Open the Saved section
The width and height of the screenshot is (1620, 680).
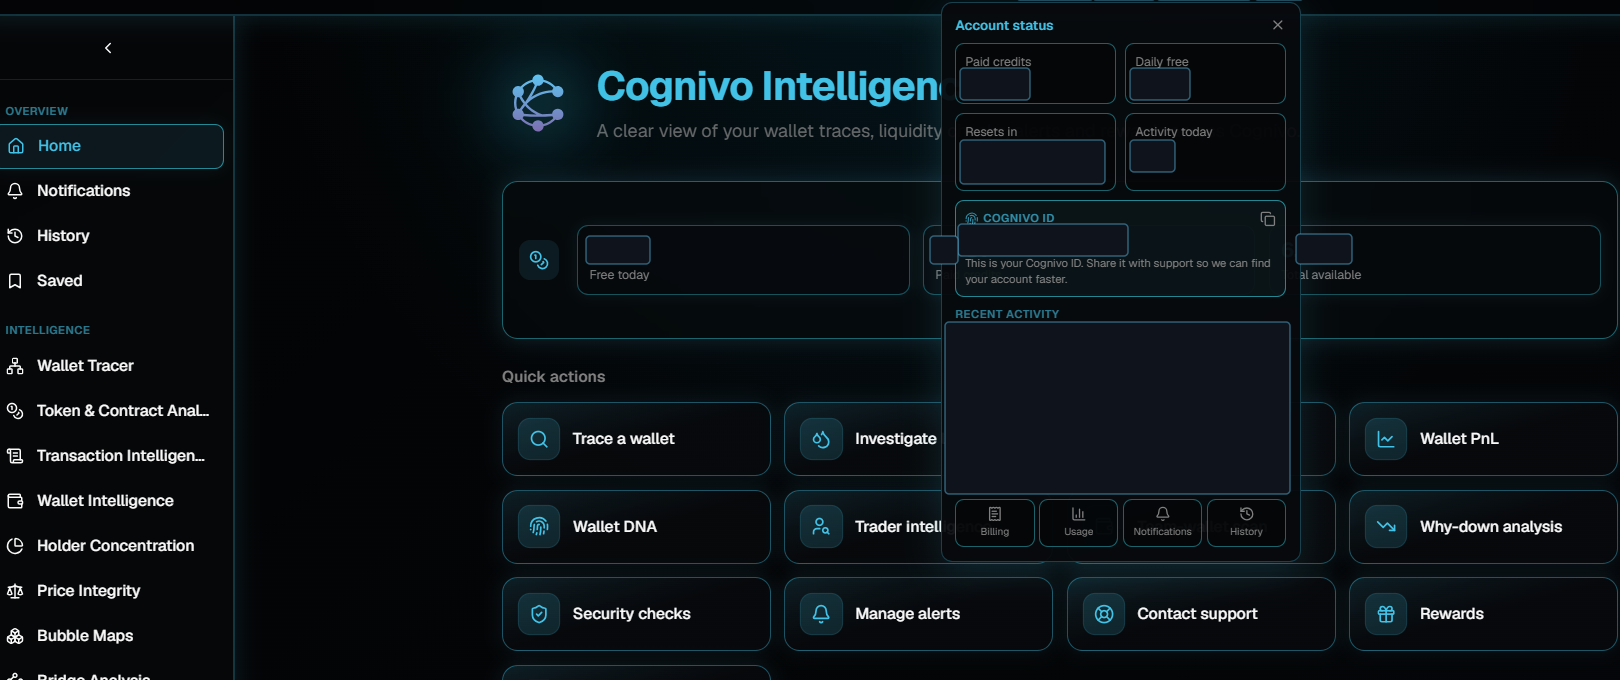click(111, 281)
